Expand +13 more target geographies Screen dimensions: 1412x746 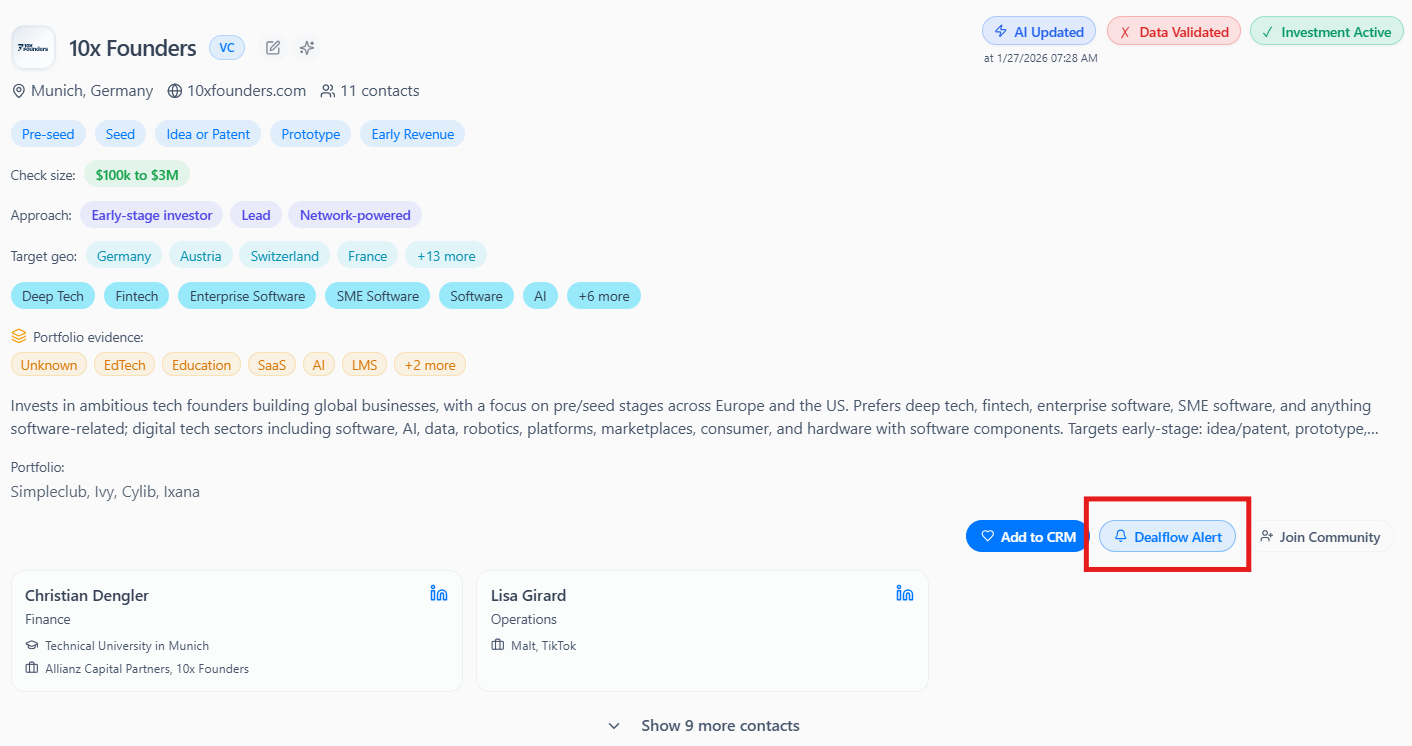coord(446,256)
